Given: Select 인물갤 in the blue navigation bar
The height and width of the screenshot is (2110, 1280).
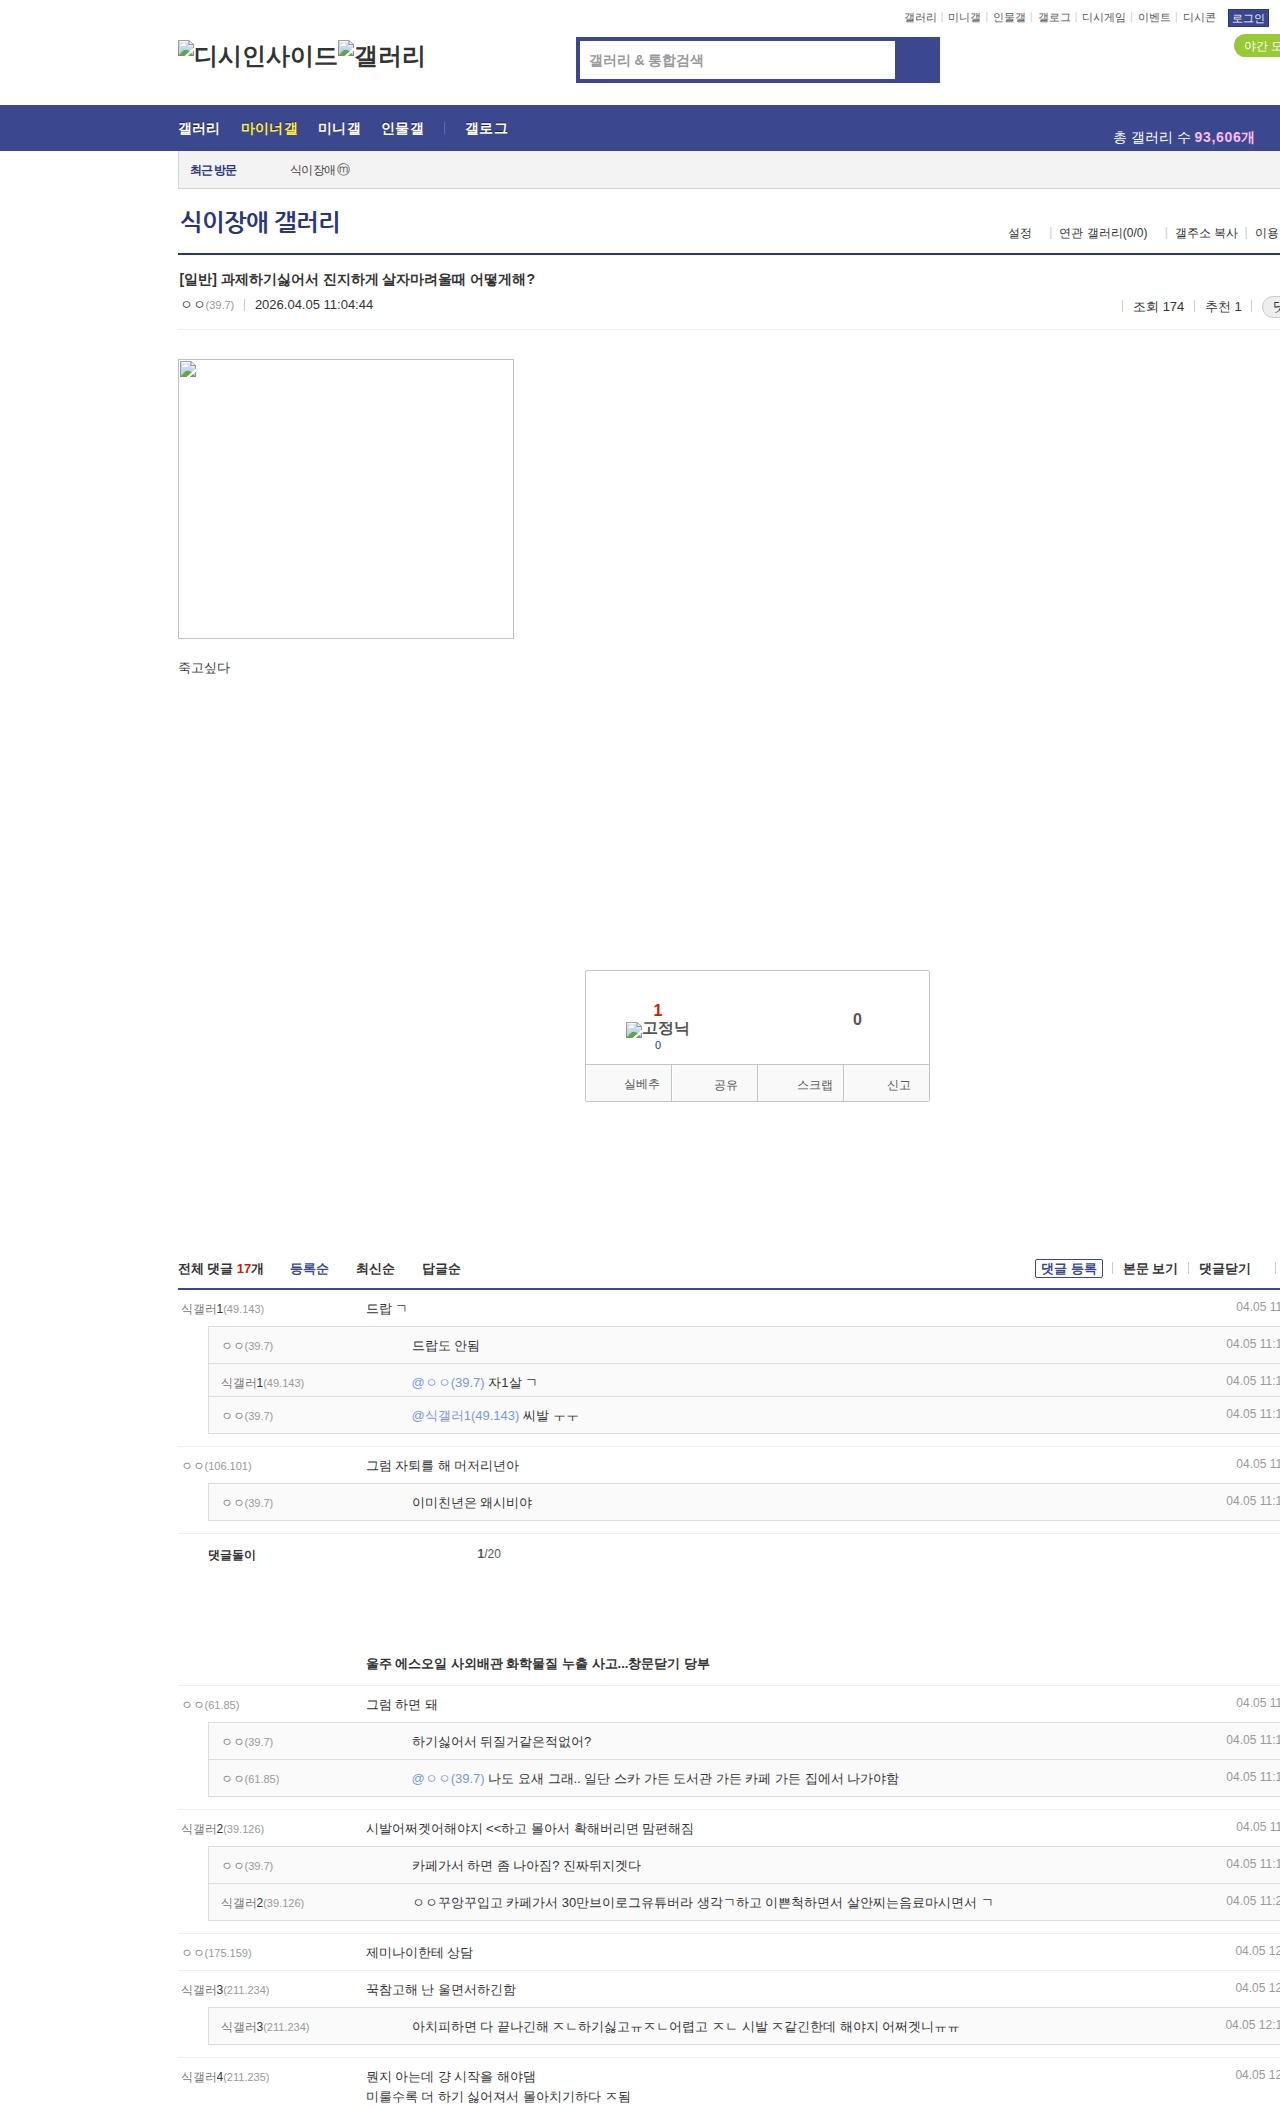Looking at the screenshot, I should pos(402,129).
